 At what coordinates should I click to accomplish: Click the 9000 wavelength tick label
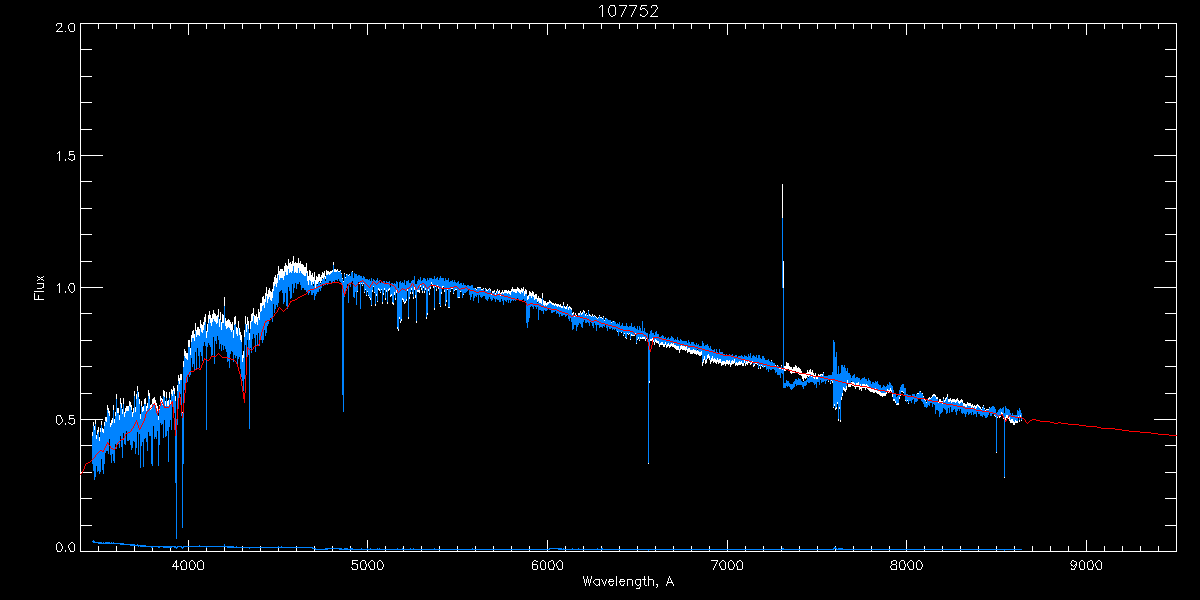[1086, 565]
